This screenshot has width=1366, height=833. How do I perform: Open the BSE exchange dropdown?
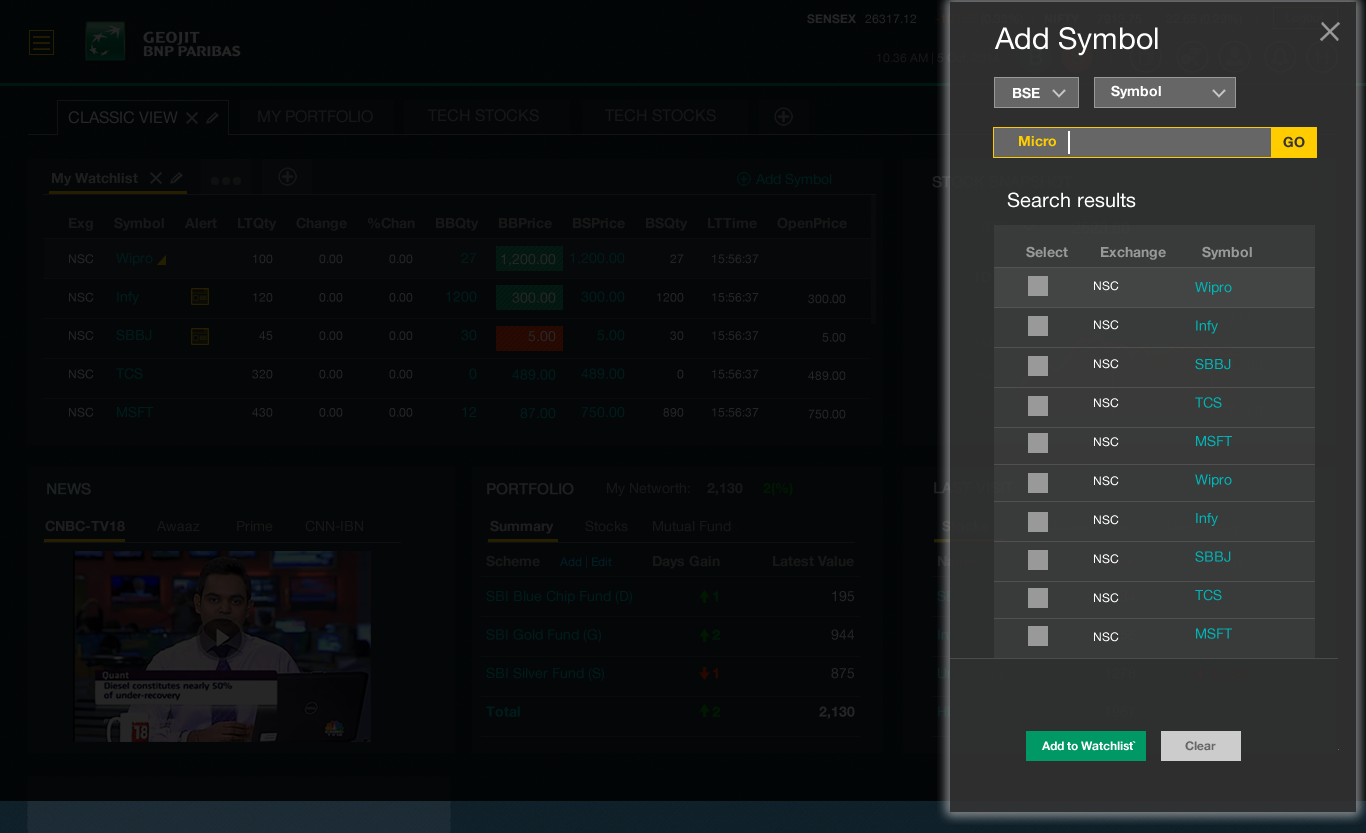[x=1036, y=93]
